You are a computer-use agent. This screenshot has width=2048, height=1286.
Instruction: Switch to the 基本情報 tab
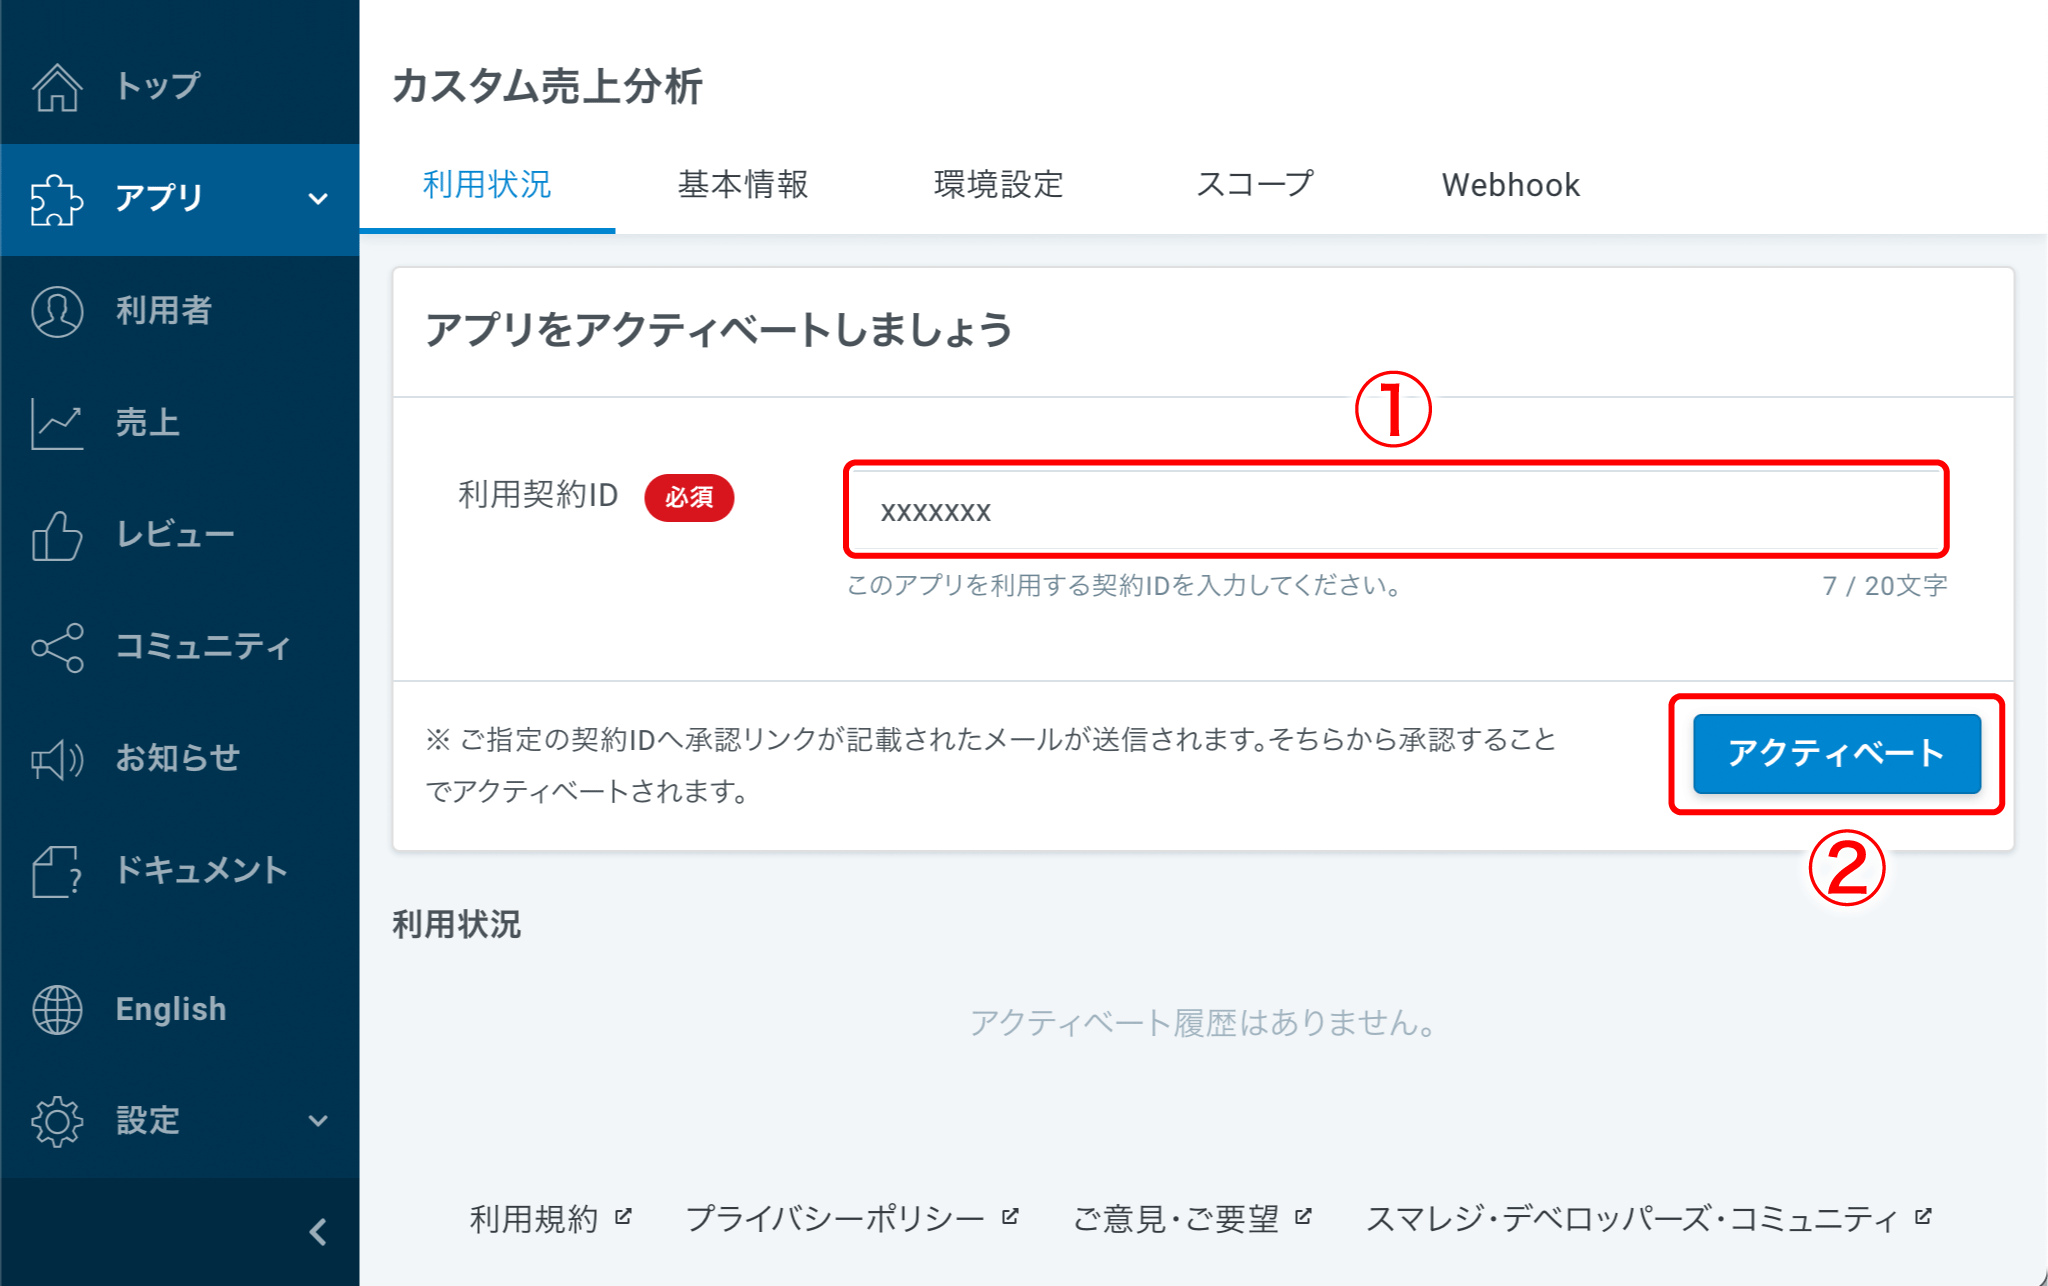point(743,185)
